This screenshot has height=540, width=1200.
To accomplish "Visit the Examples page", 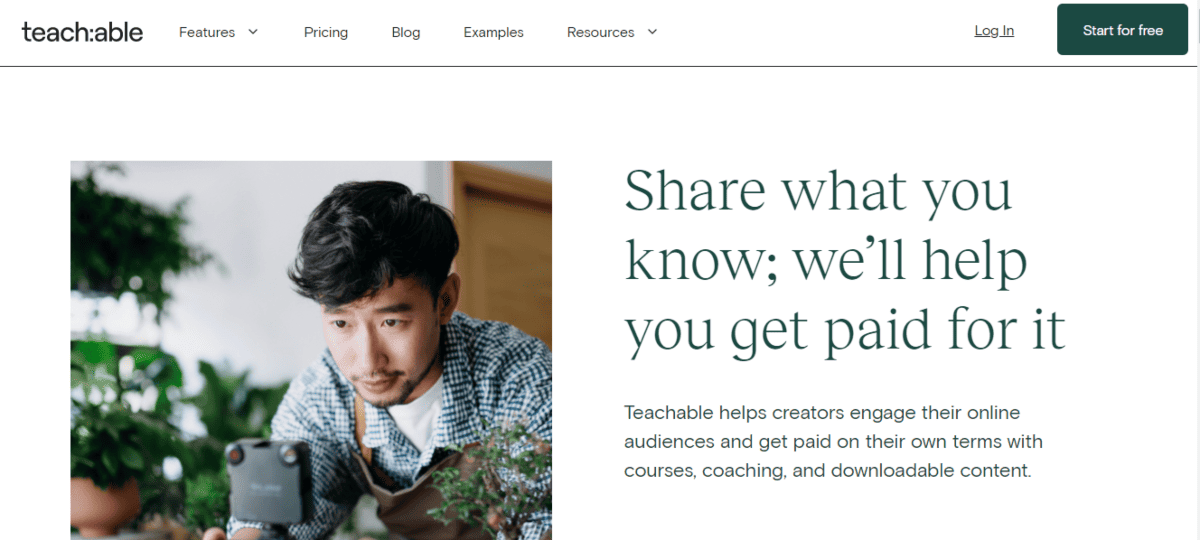I will tap(493, 32).
